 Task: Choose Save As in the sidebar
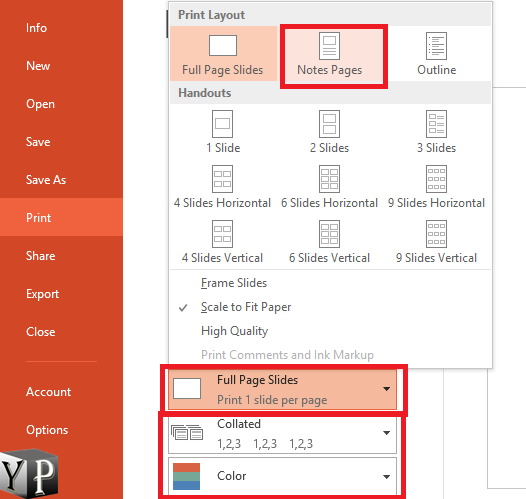point(61,180)
